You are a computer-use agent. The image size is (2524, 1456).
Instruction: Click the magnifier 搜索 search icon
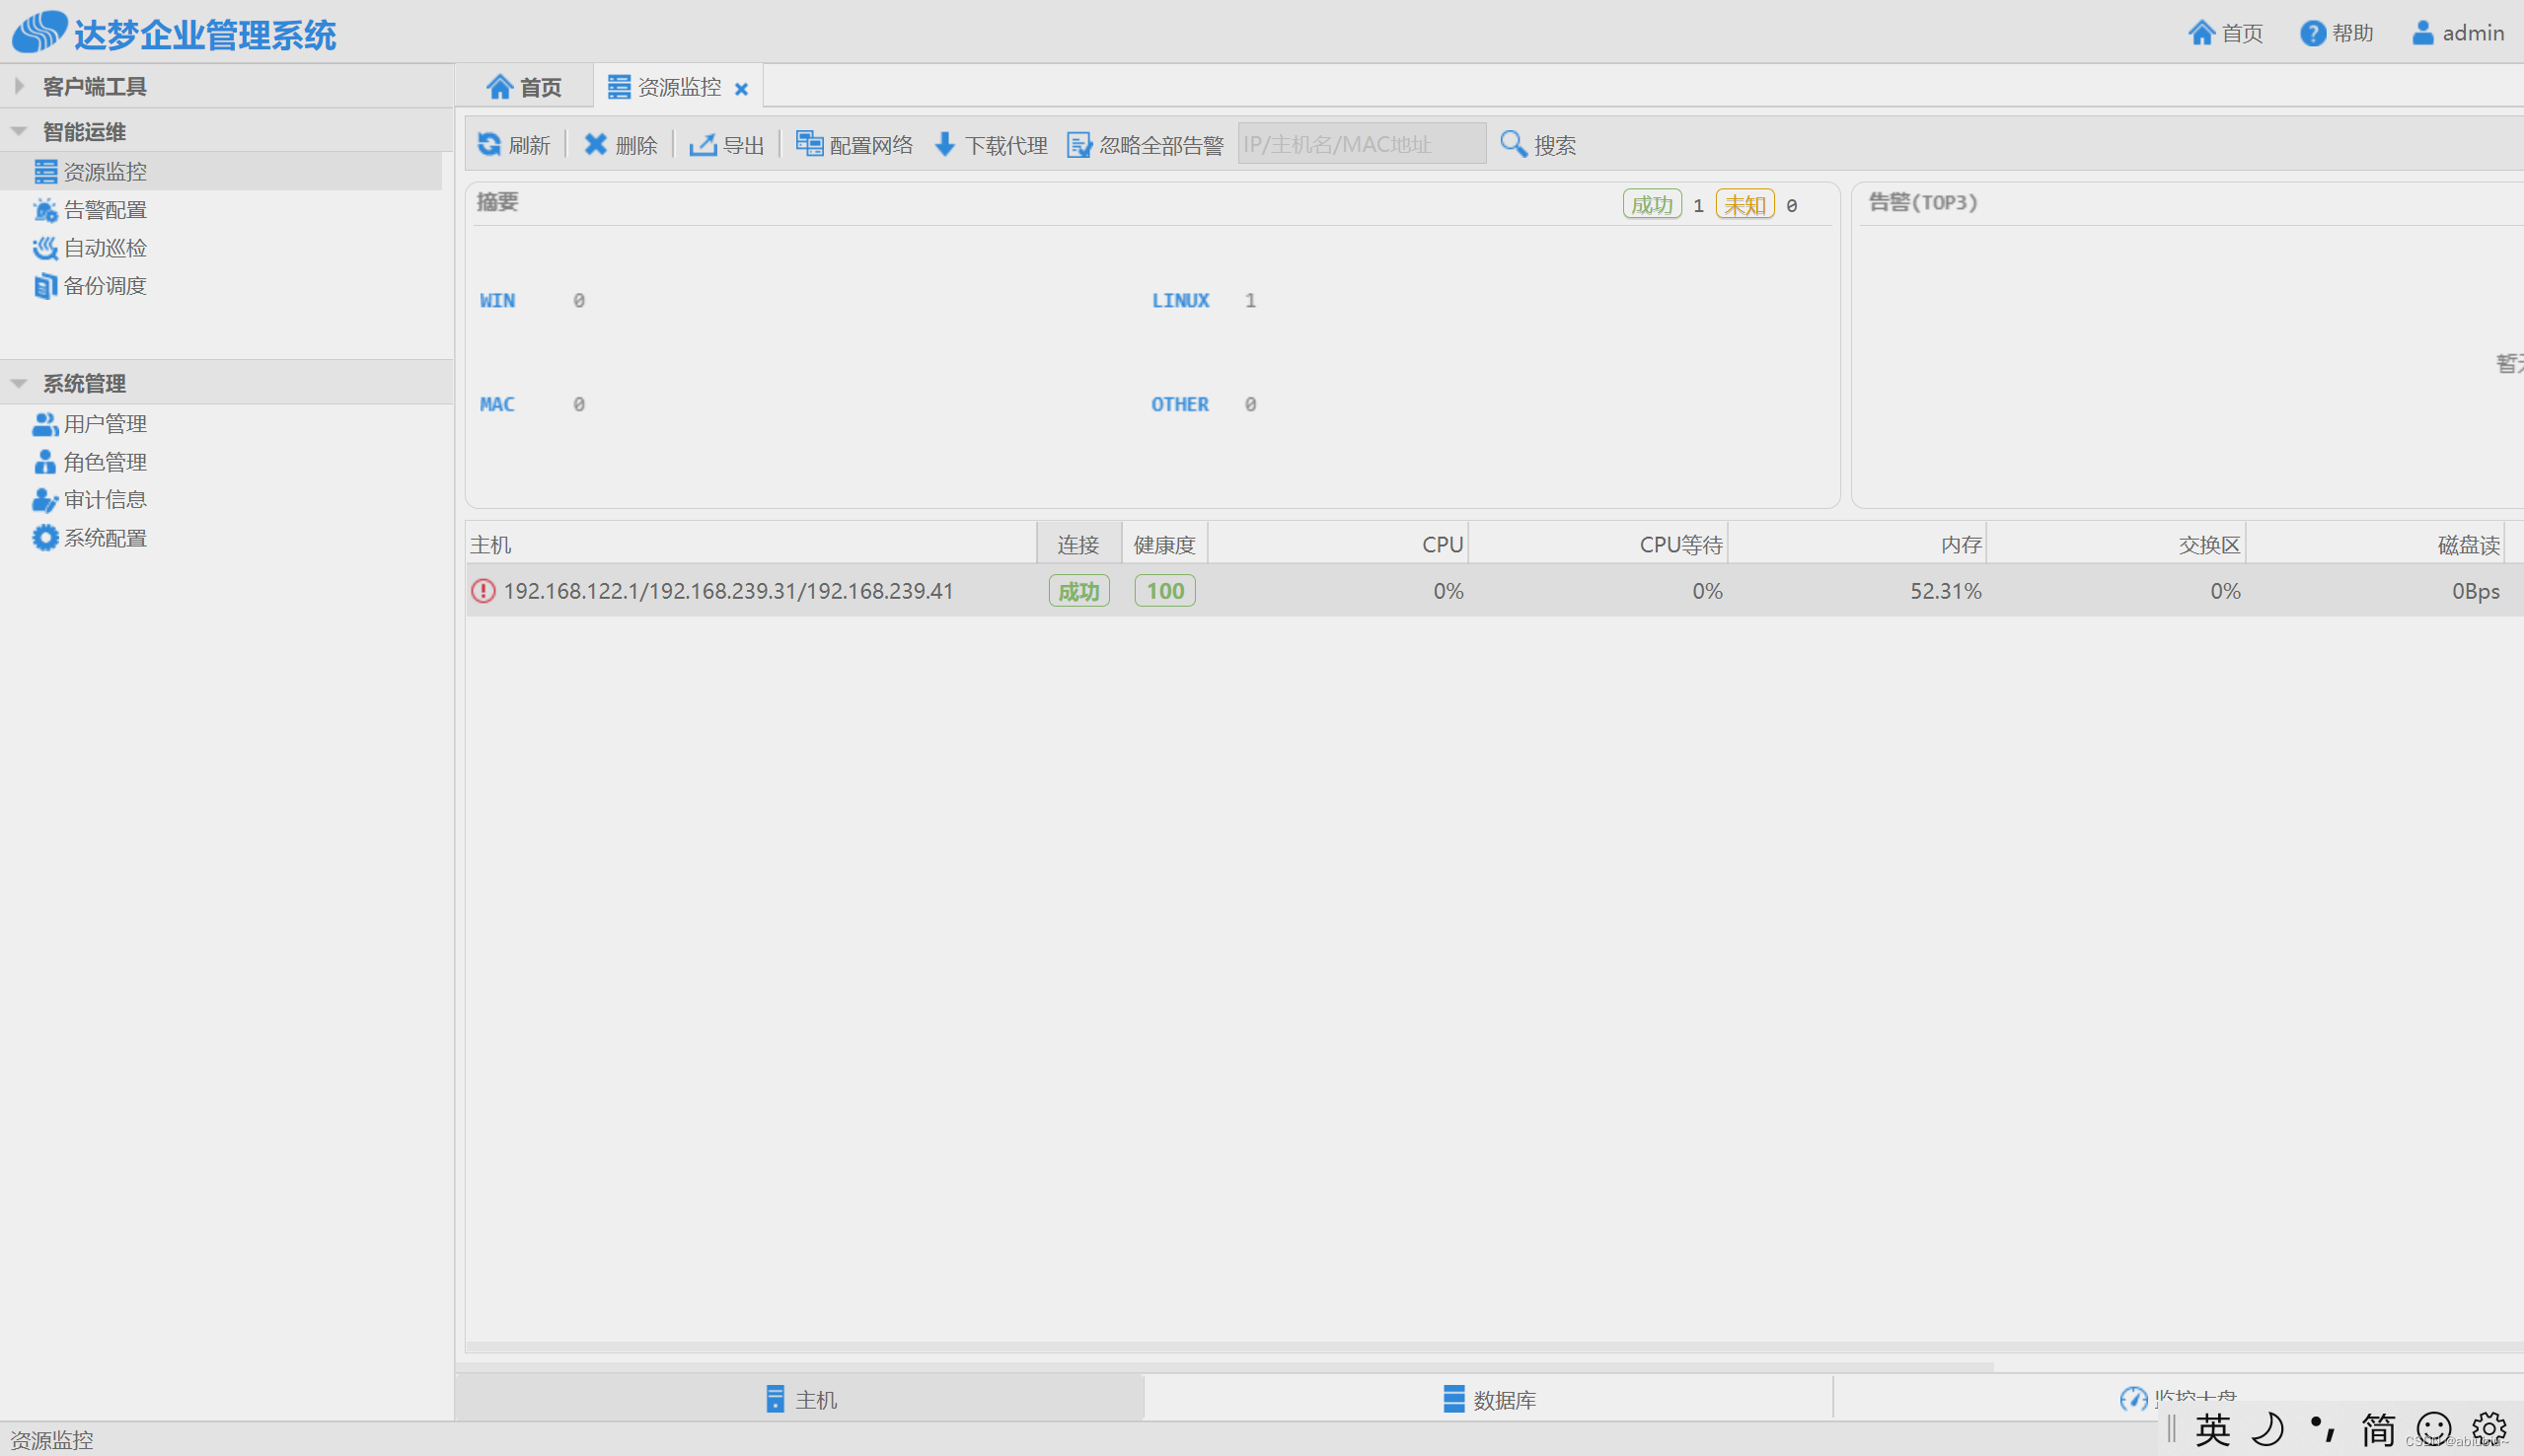pos(1513,144)
